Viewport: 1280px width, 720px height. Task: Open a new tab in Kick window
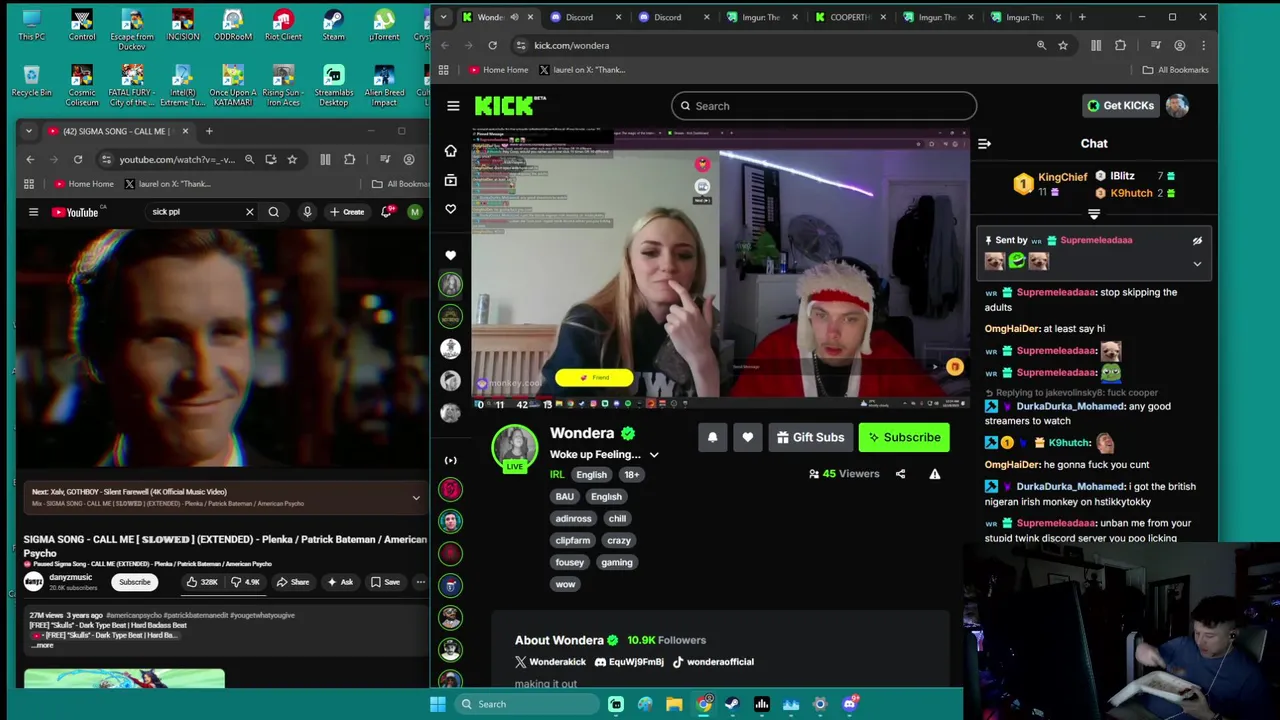[x=1083, y=17]
